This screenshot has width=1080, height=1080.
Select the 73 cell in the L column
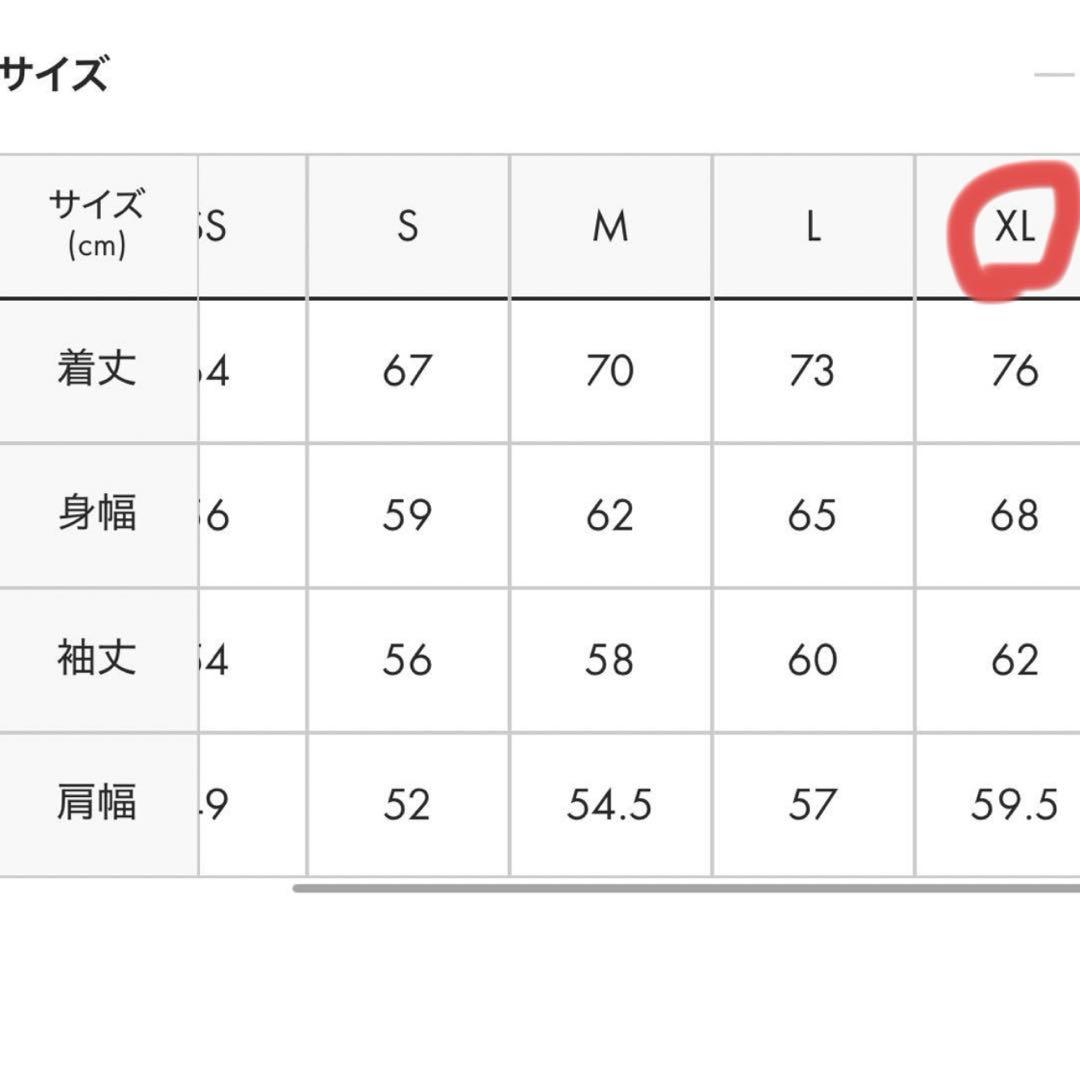coord(812,371)
